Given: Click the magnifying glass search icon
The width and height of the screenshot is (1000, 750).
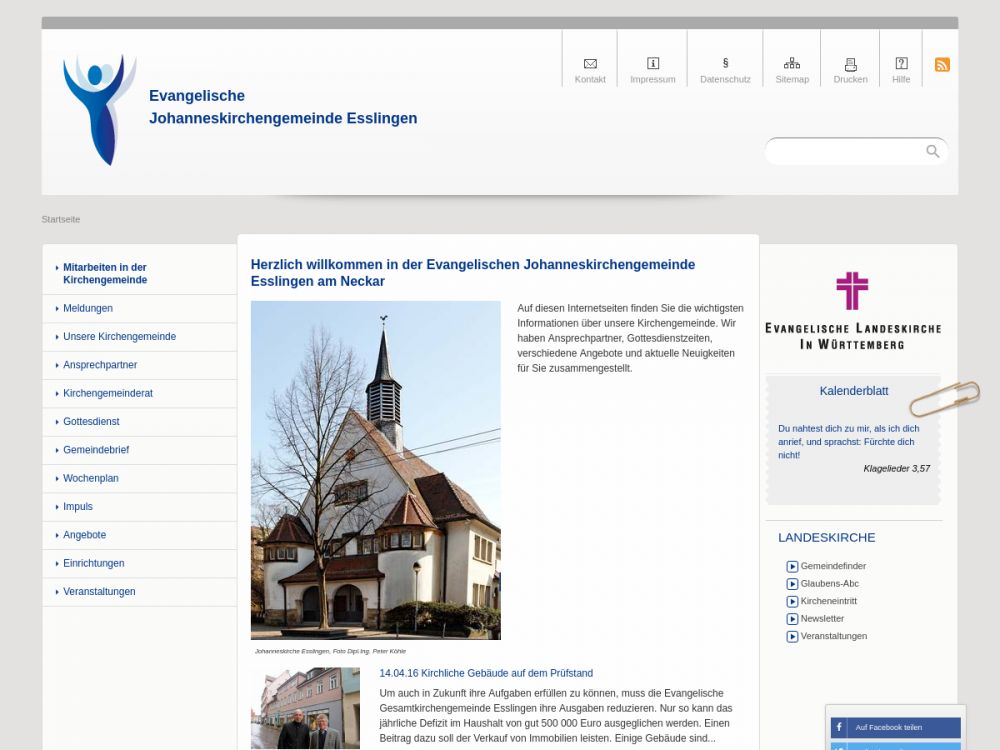Looking at the screenshot, I should tap(932, 152).
